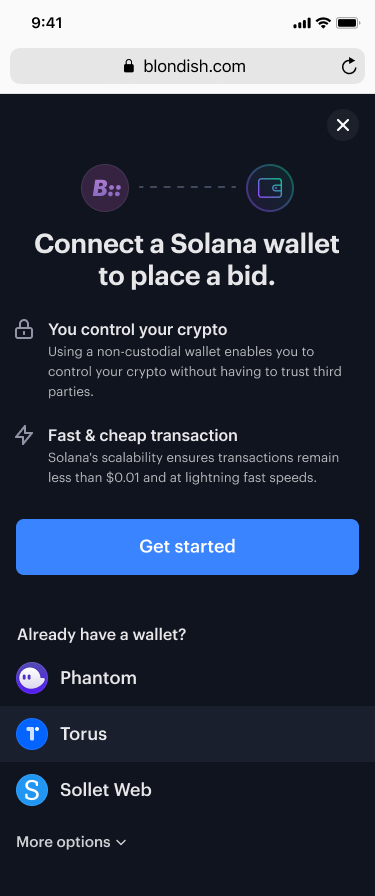
Task: Reload the page with the refresh icon
Action: pyautogui.click(x=349, y=66)
